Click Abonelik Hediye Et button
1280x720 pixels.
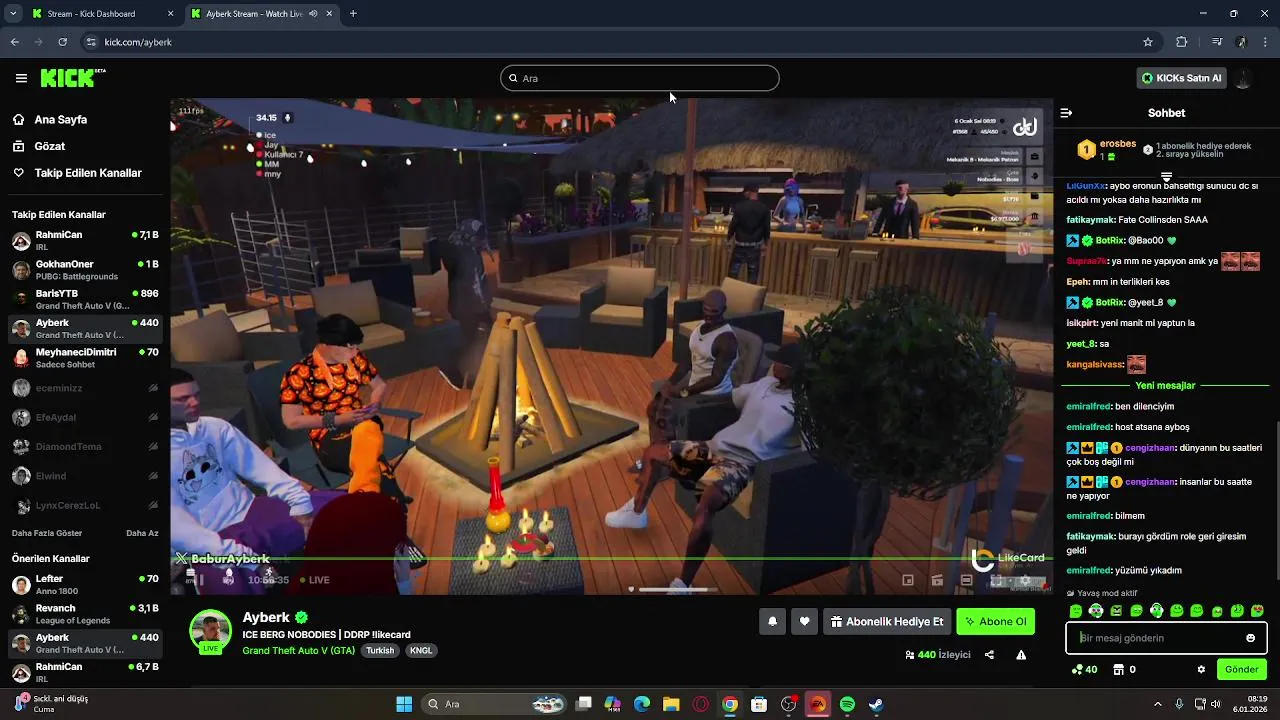[x=887, y=621]
